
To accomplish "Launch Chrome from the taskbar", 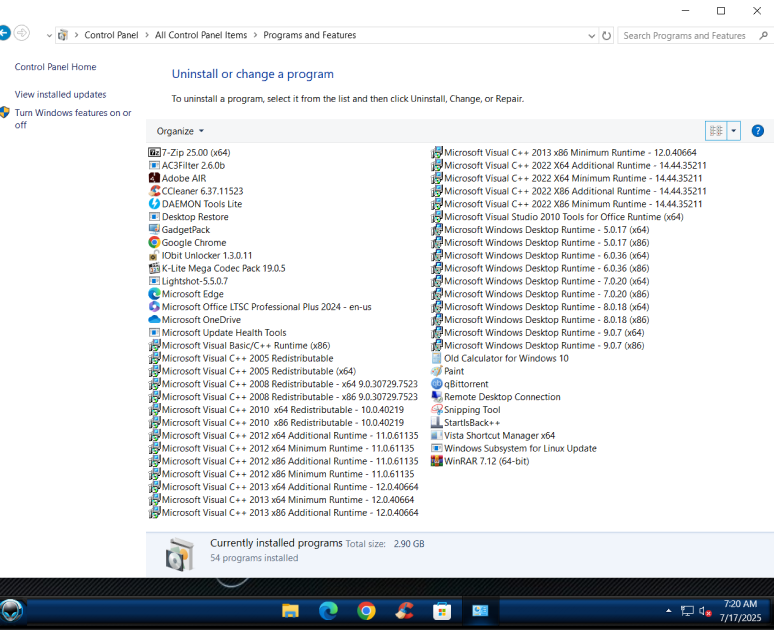I will [x=366, y=611].
